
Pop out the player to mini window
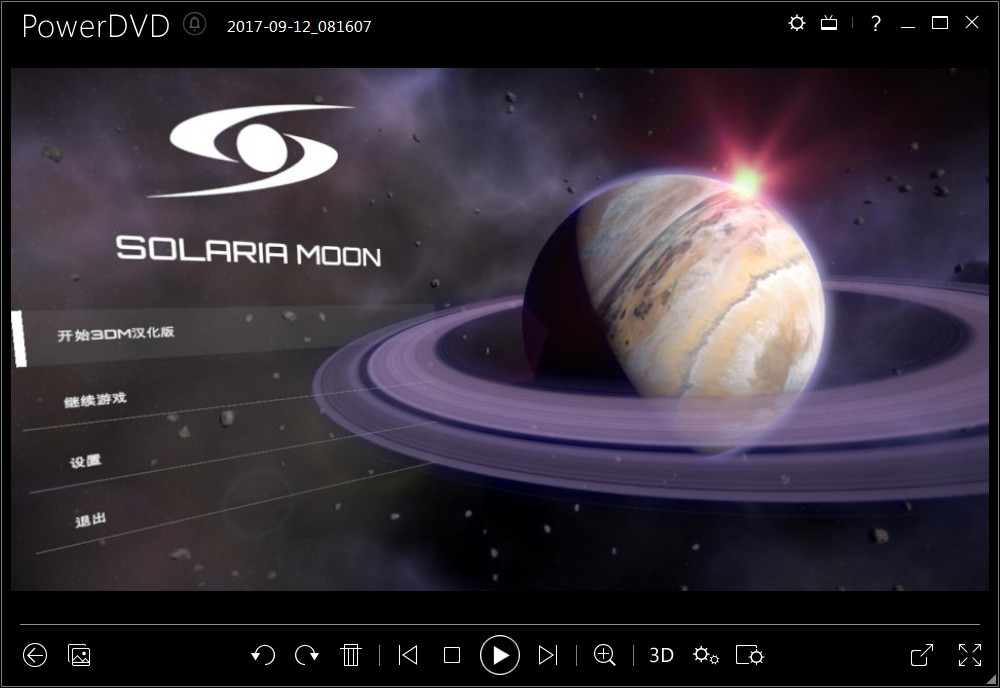click(921, 655)
